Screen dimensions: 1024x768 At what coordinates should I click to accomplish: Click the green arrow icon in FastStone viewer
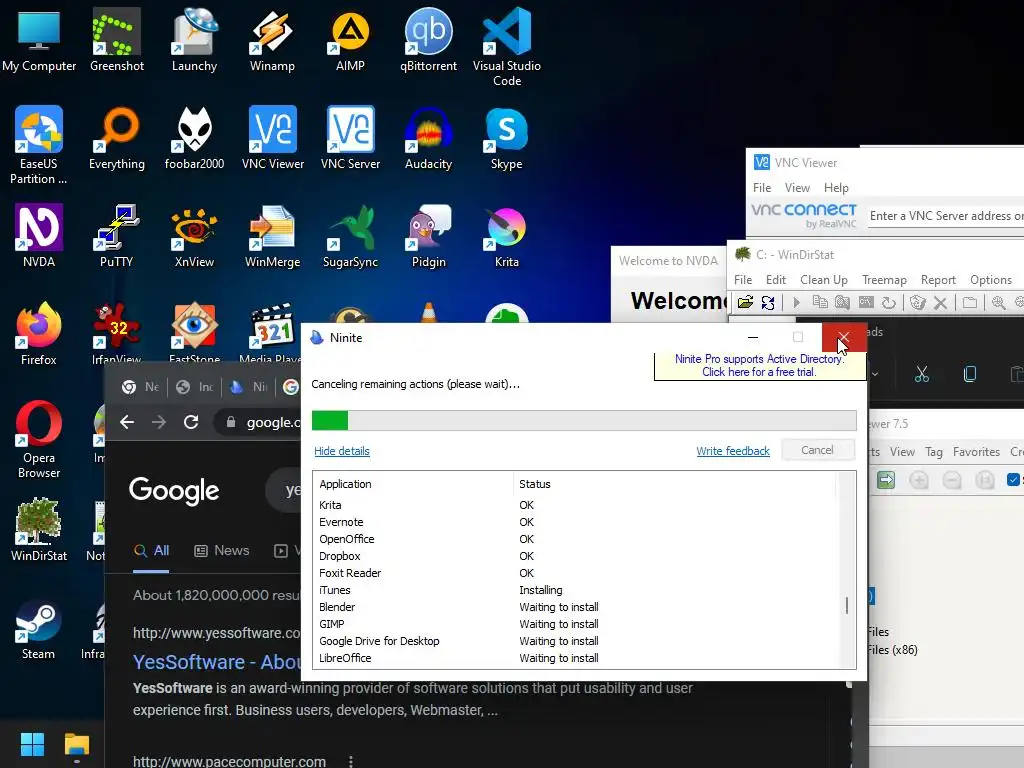coord(886,480)
